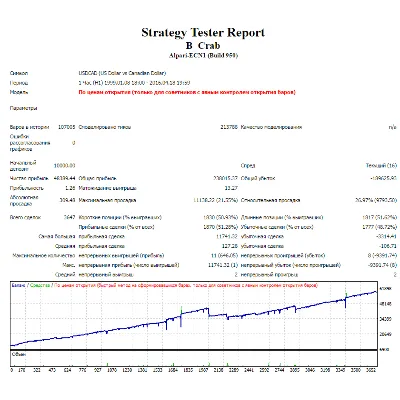Click the "Alpari-ECN1" build line

click(x=203, y=55)
